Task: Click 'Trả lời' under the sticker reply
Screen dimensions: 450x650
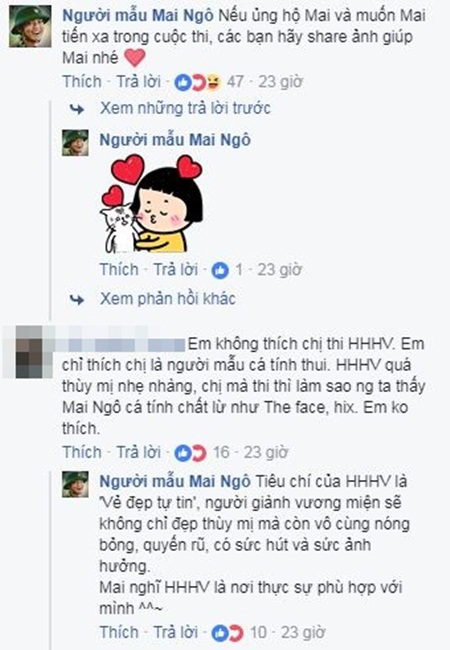Action: pyautogui.click(x=176, y=269)
